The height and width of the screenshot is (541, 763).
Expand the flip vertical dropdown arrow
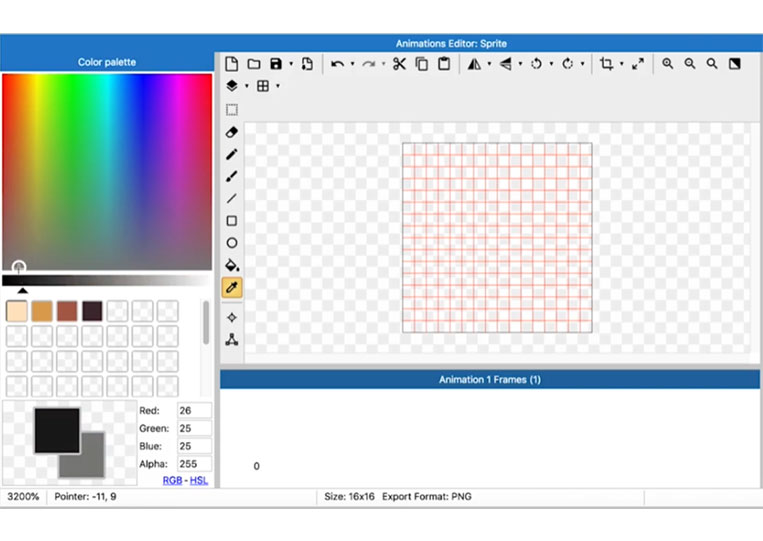pos(520,64)
